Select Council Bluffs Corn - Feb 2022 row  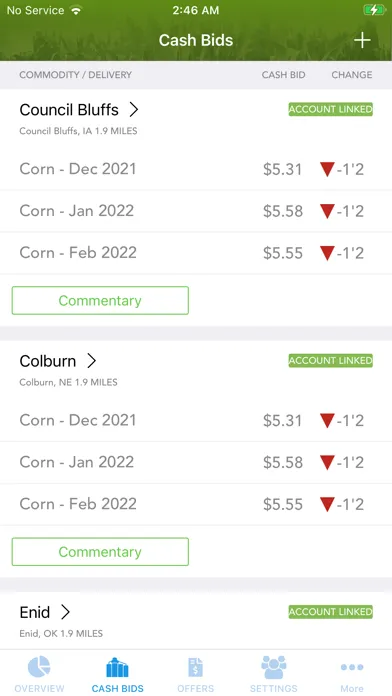pos(196,253)
